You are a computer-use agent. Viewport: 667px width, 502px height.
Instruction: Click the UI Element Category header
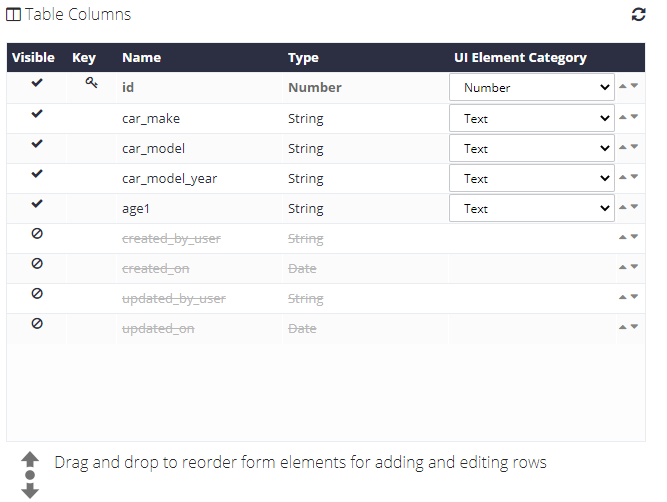(x=520, y=57)
